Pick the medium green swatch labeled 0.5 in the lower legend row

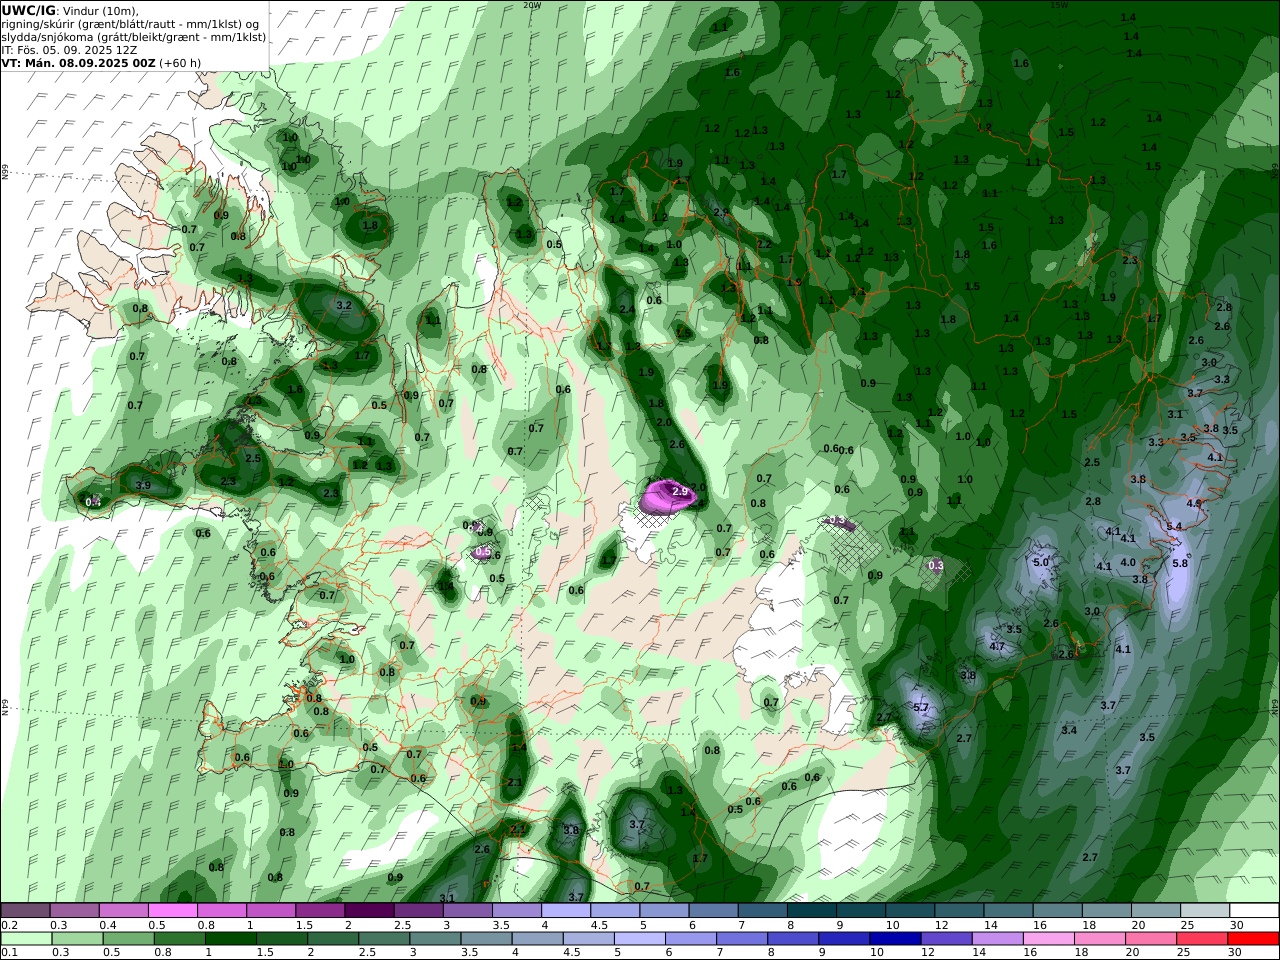click(128, 939)
